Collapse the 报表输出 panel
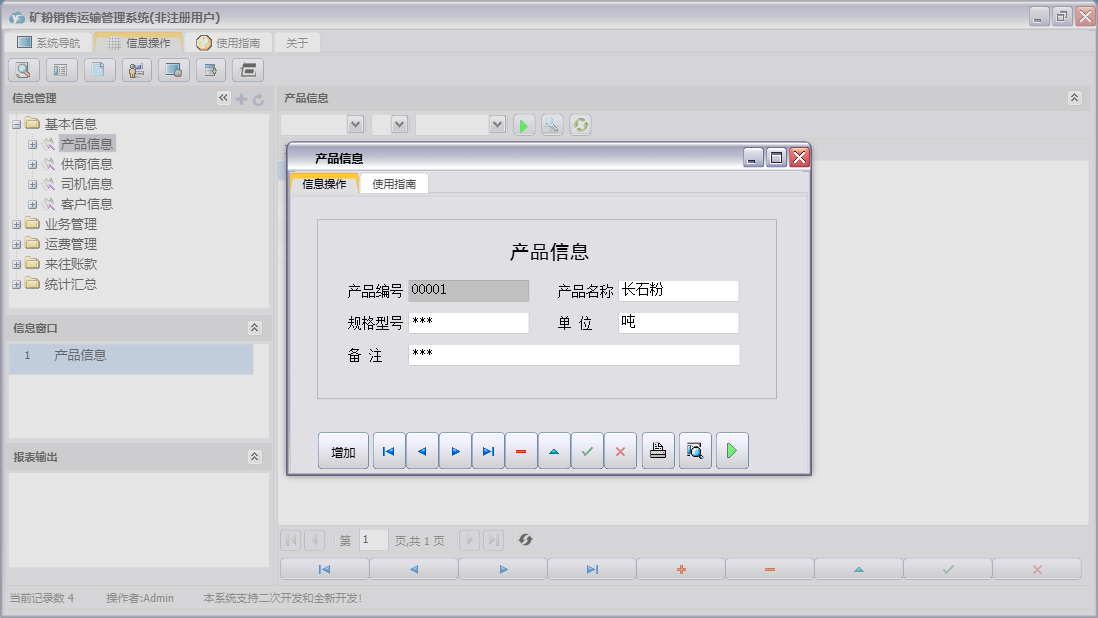The width and height of the screenshot is (1098, 618). 254,457
